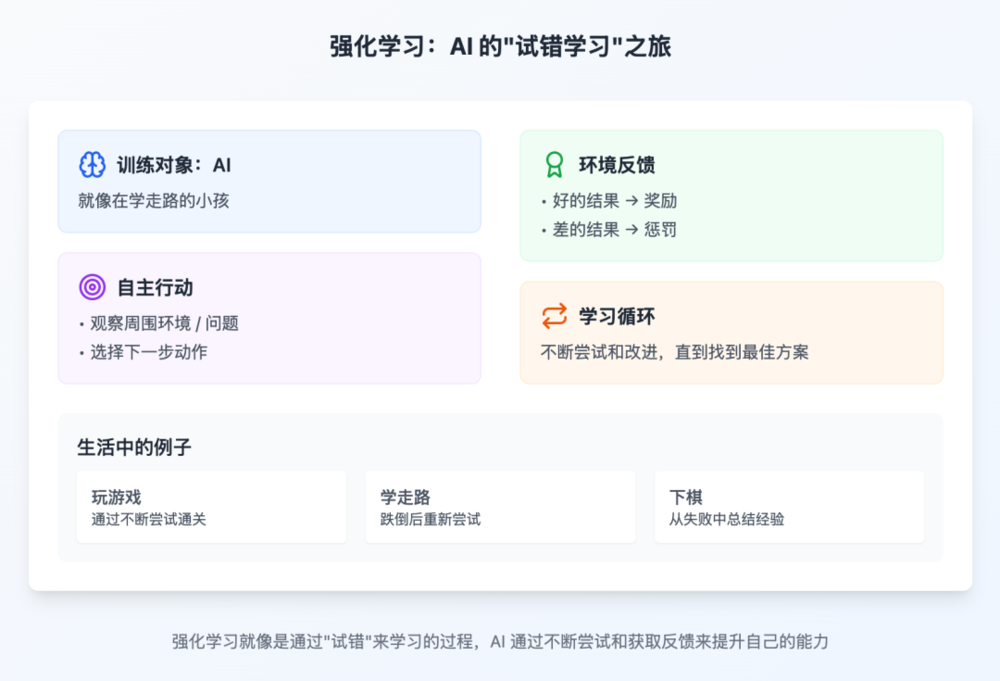Screen dimensions: 1000x681
Task: Click text 就像在学走路的小孩
Action: [154, 201]
